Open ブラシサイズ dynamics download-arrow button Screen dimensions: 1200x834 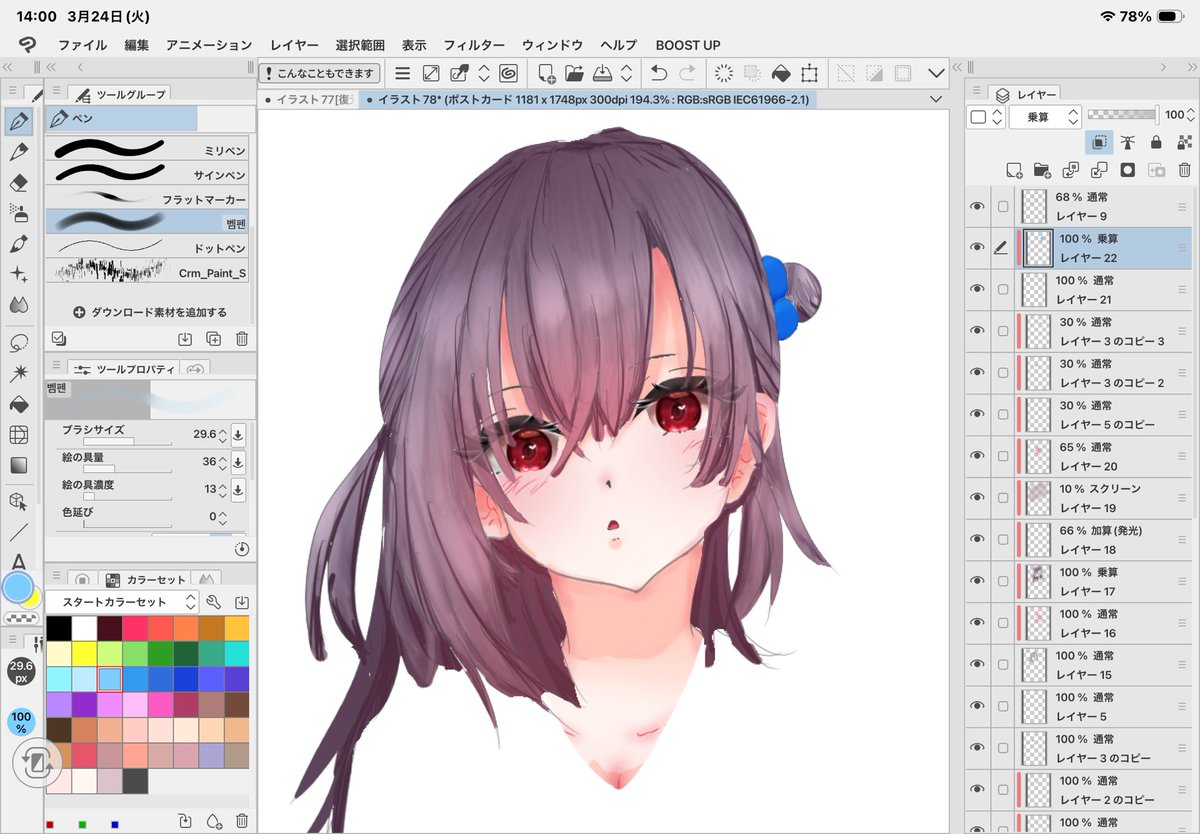(238, 434)
